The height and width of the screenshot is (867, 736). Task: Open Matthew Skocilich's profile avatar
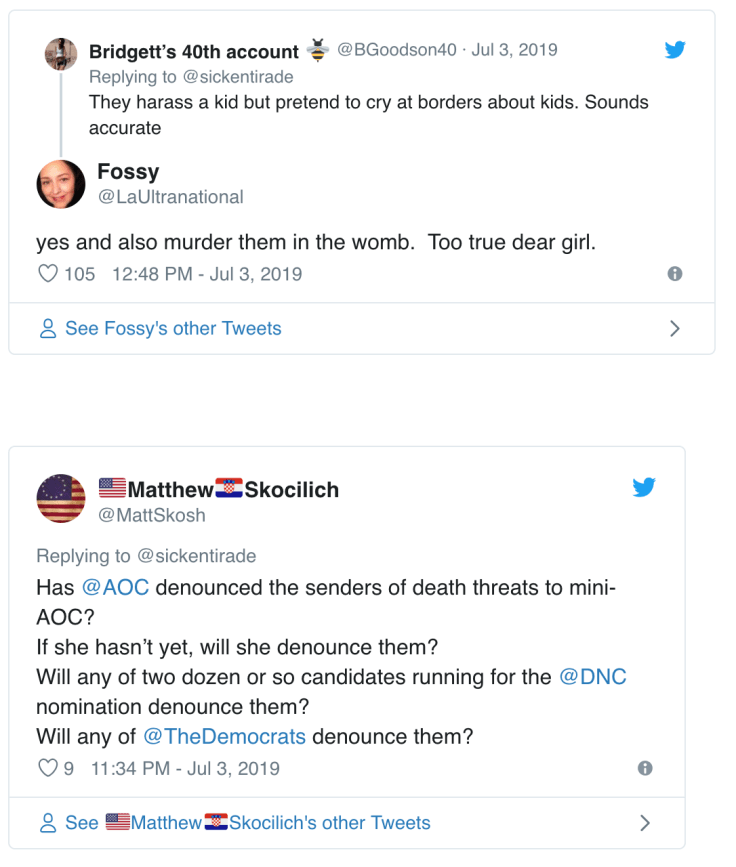pos(61,497)
